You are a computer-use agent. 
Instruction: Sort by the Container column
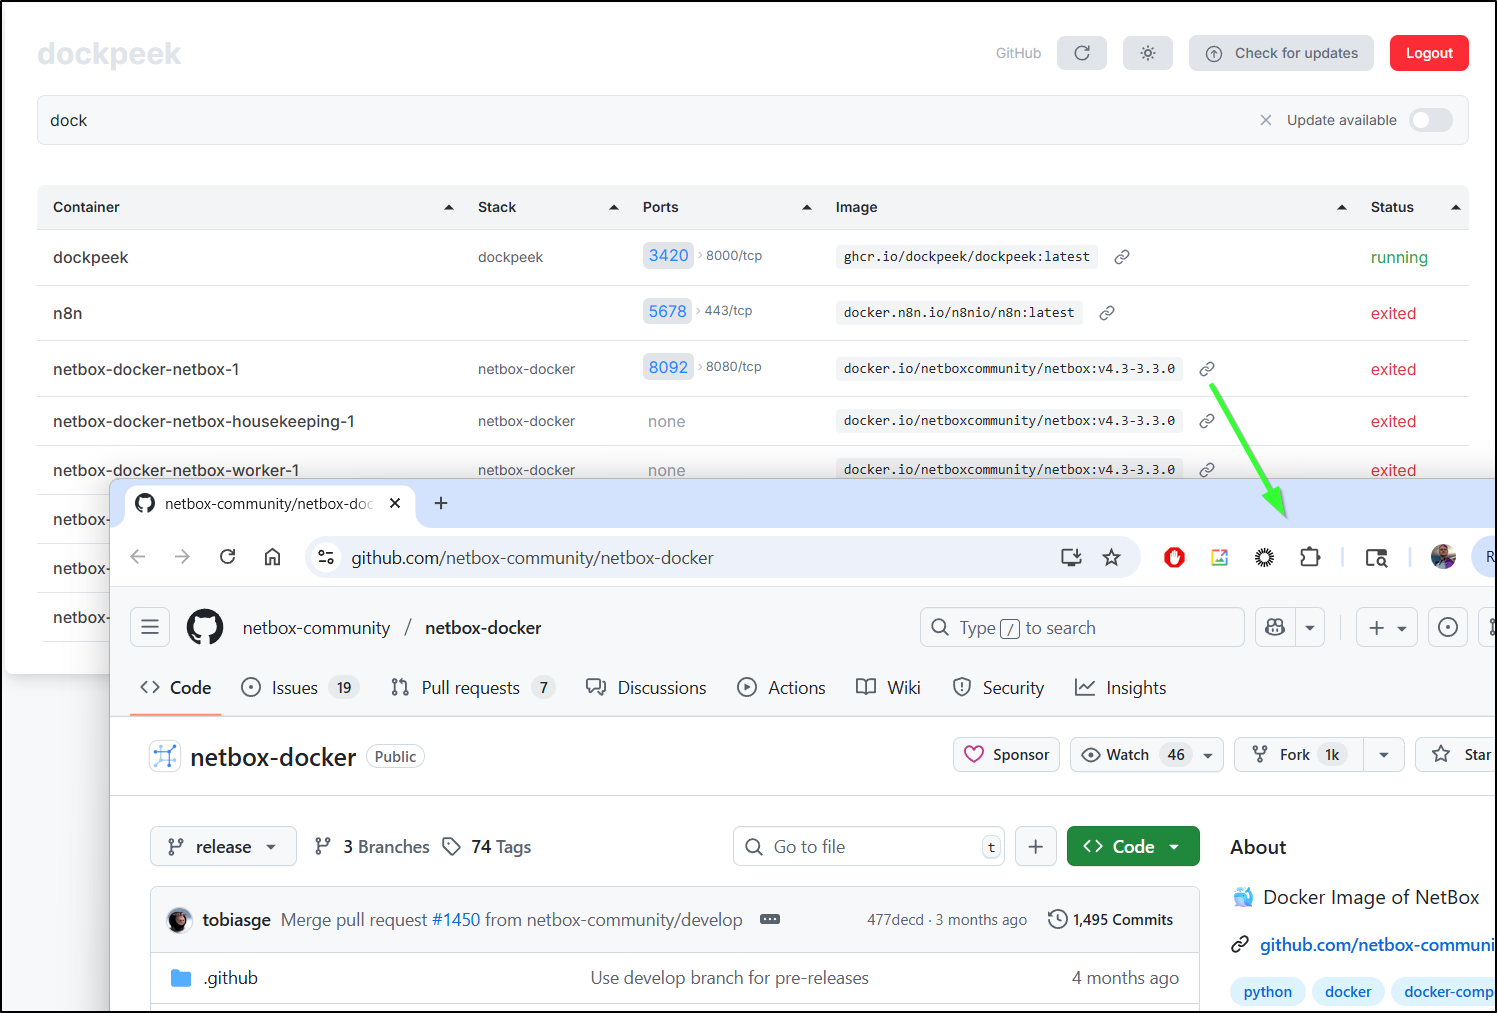[253, 207]
